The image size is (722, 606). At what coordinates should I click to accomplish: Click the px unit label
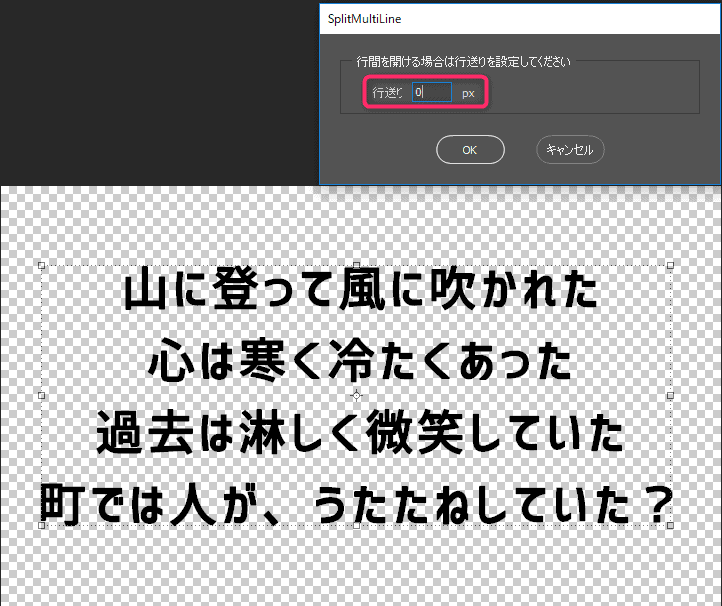pyautogui.click(x=468, y=93)
